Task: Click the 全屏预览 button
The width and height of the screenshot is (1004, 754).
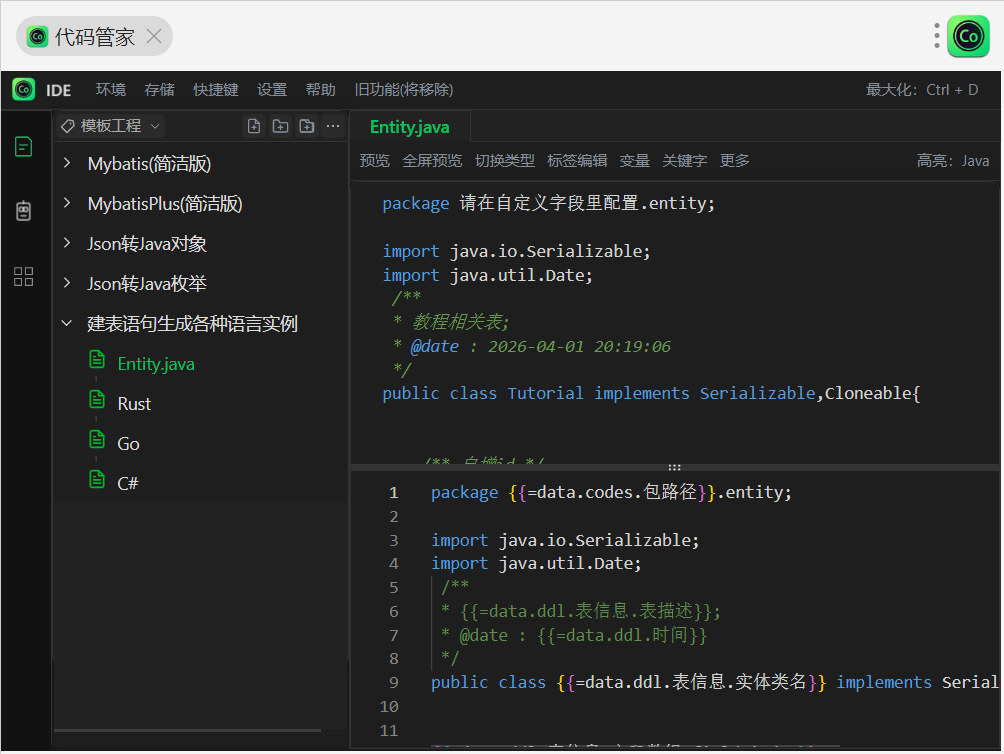Action: [x=432, y=161]
